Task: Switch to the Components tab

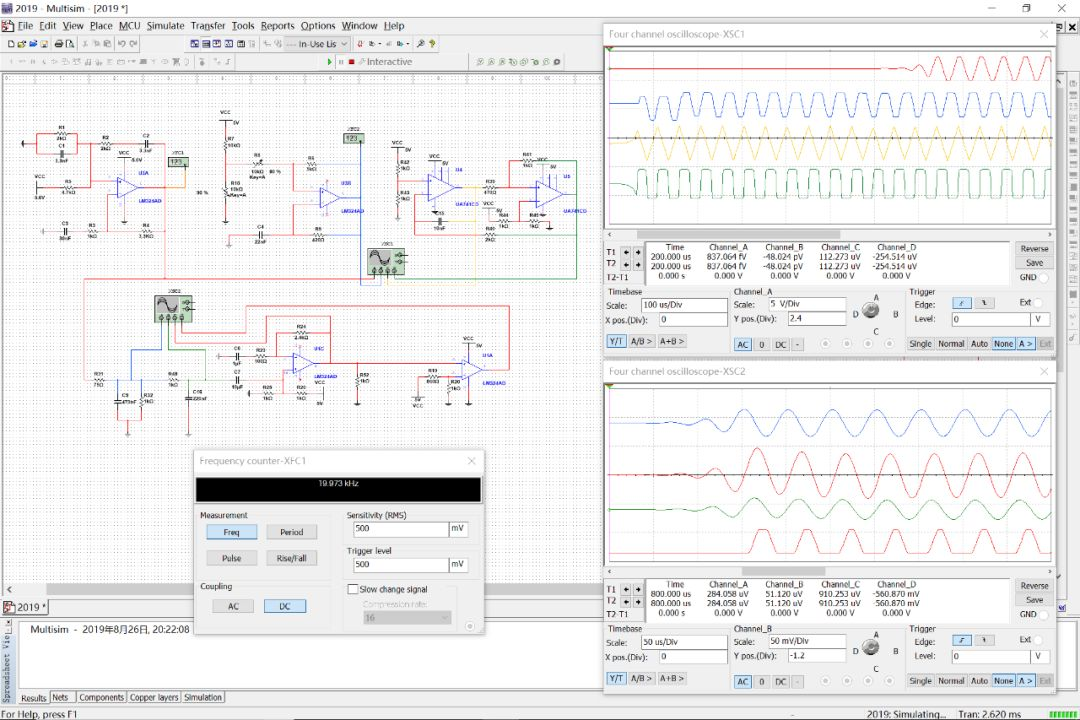Action: [101, 697]
